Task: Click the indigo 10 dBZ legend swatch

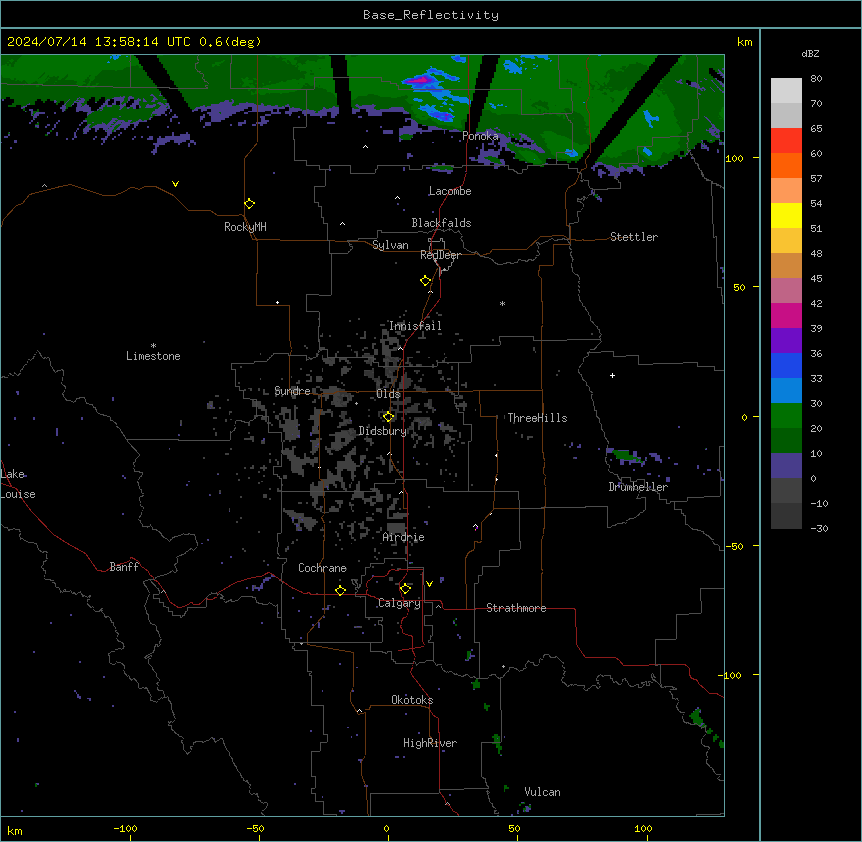Action: [786, 466]
